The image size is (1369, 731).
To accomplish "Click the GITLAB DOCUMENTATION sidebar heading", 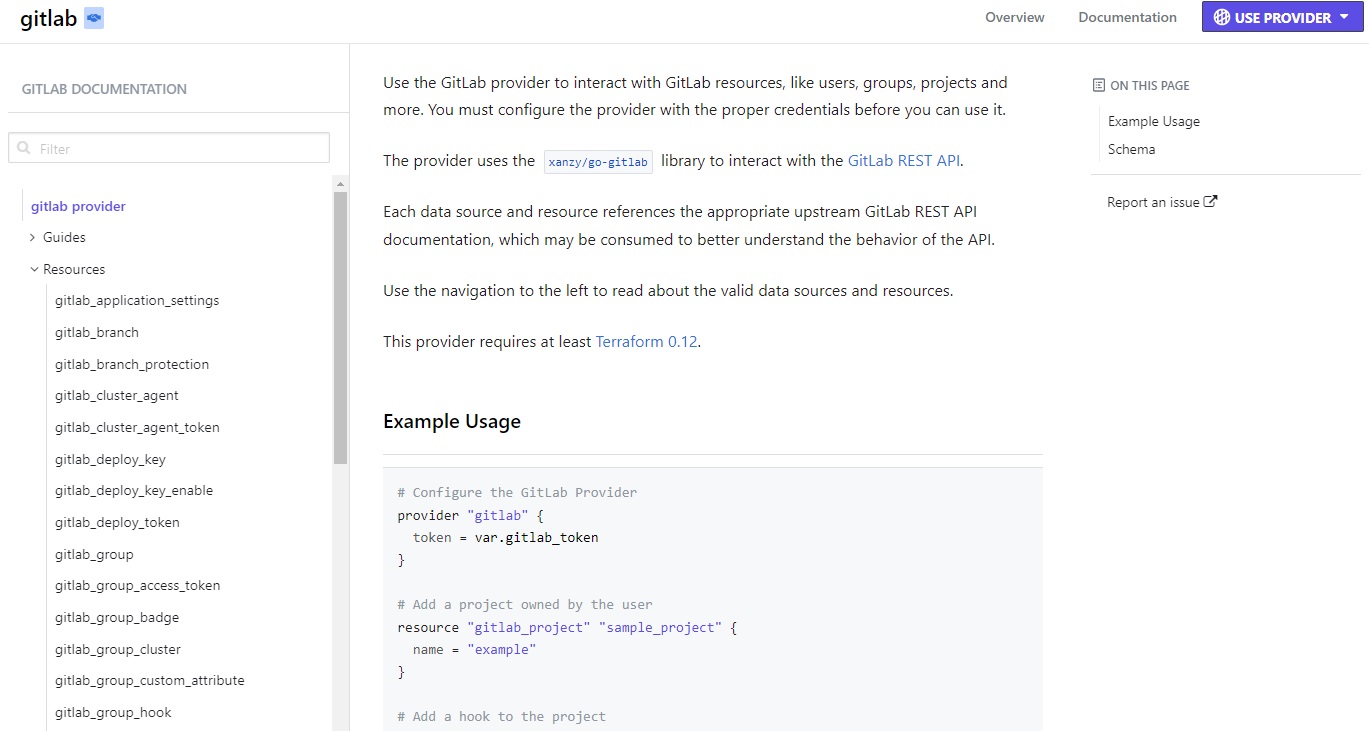I will pos(104,89).
